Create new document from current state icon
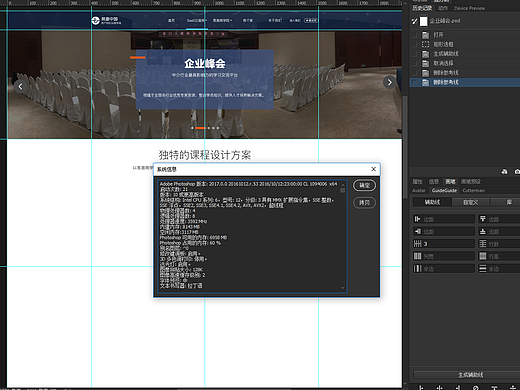 tap(504, 171)
